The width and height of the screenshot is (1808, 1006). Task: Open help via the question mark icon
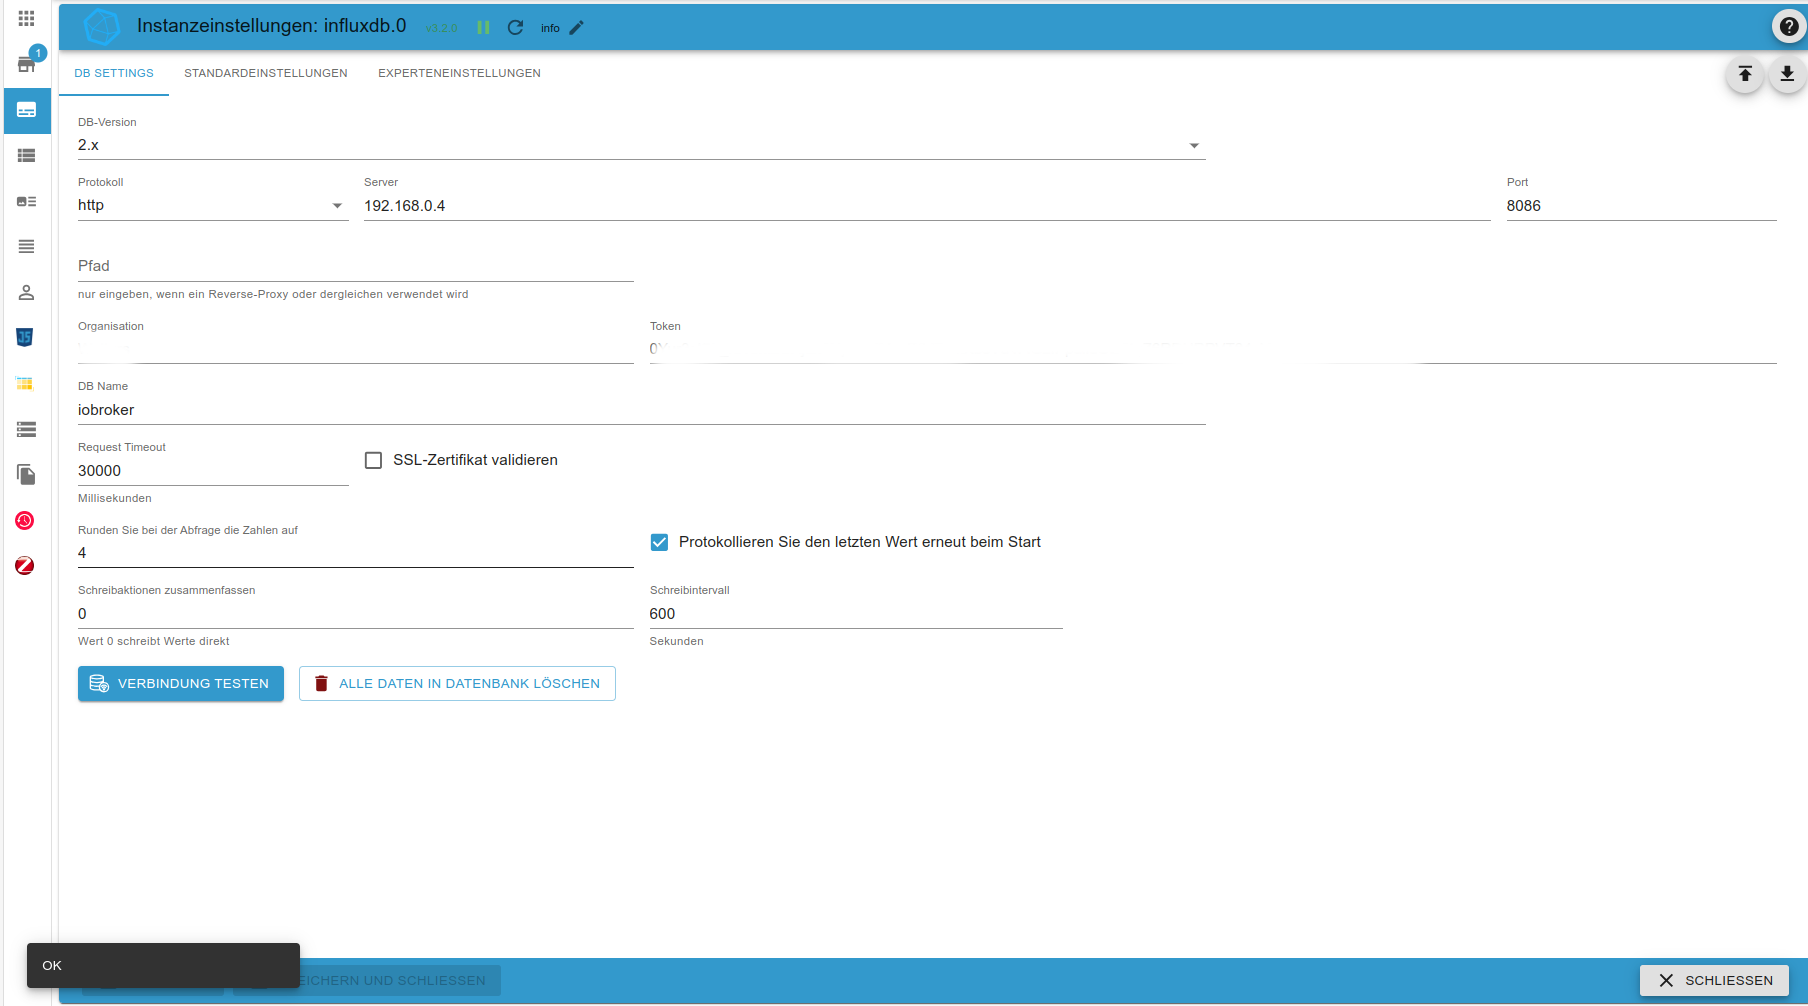1789,27
